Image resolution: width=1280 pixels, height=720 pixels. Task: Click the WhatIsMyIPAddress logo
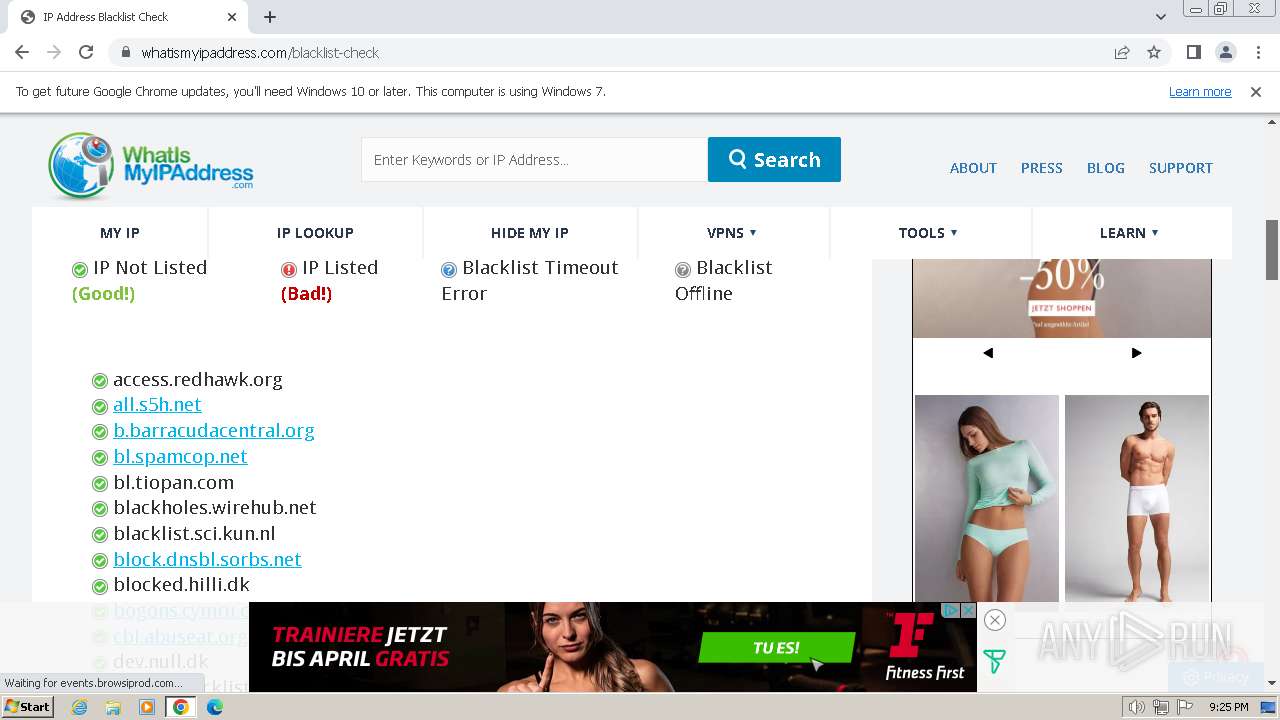(150, 165)
